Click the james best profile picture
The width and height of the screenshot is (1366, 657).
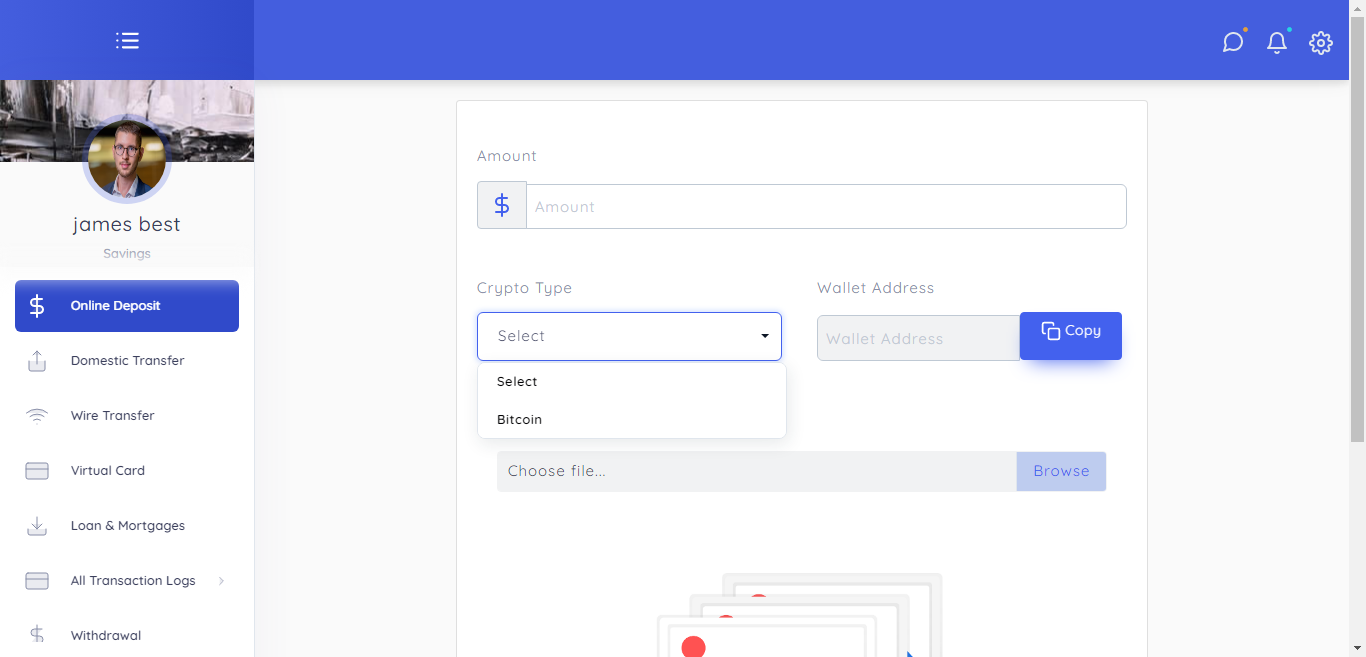pos(127,159)
